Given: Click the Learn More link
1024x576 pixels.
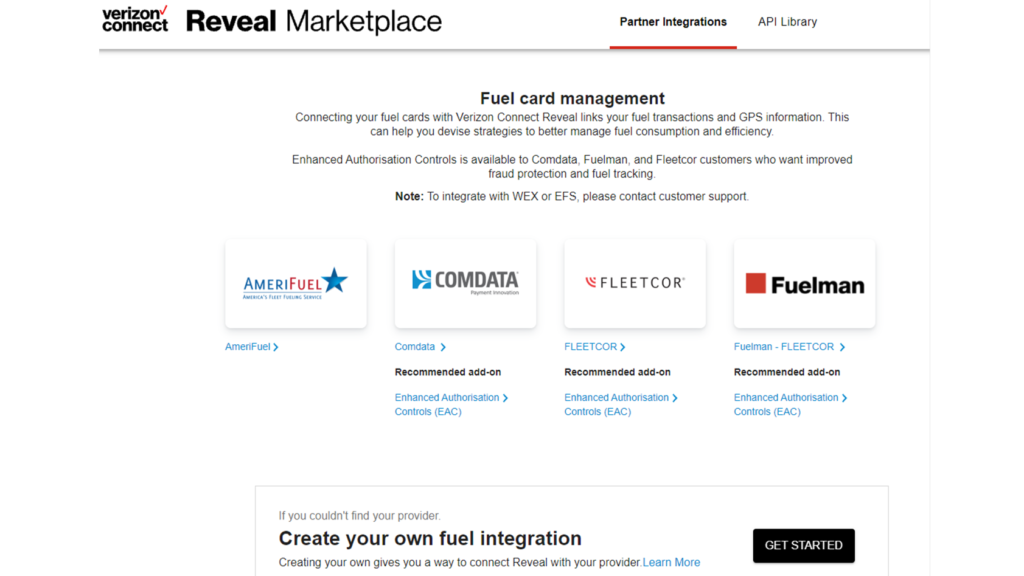Looking at the screenshot, I should (x=671, y=562).
